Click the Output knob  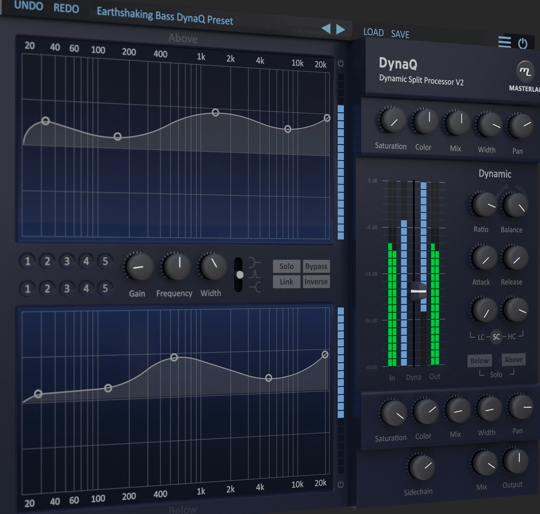(x=516, y=461)
